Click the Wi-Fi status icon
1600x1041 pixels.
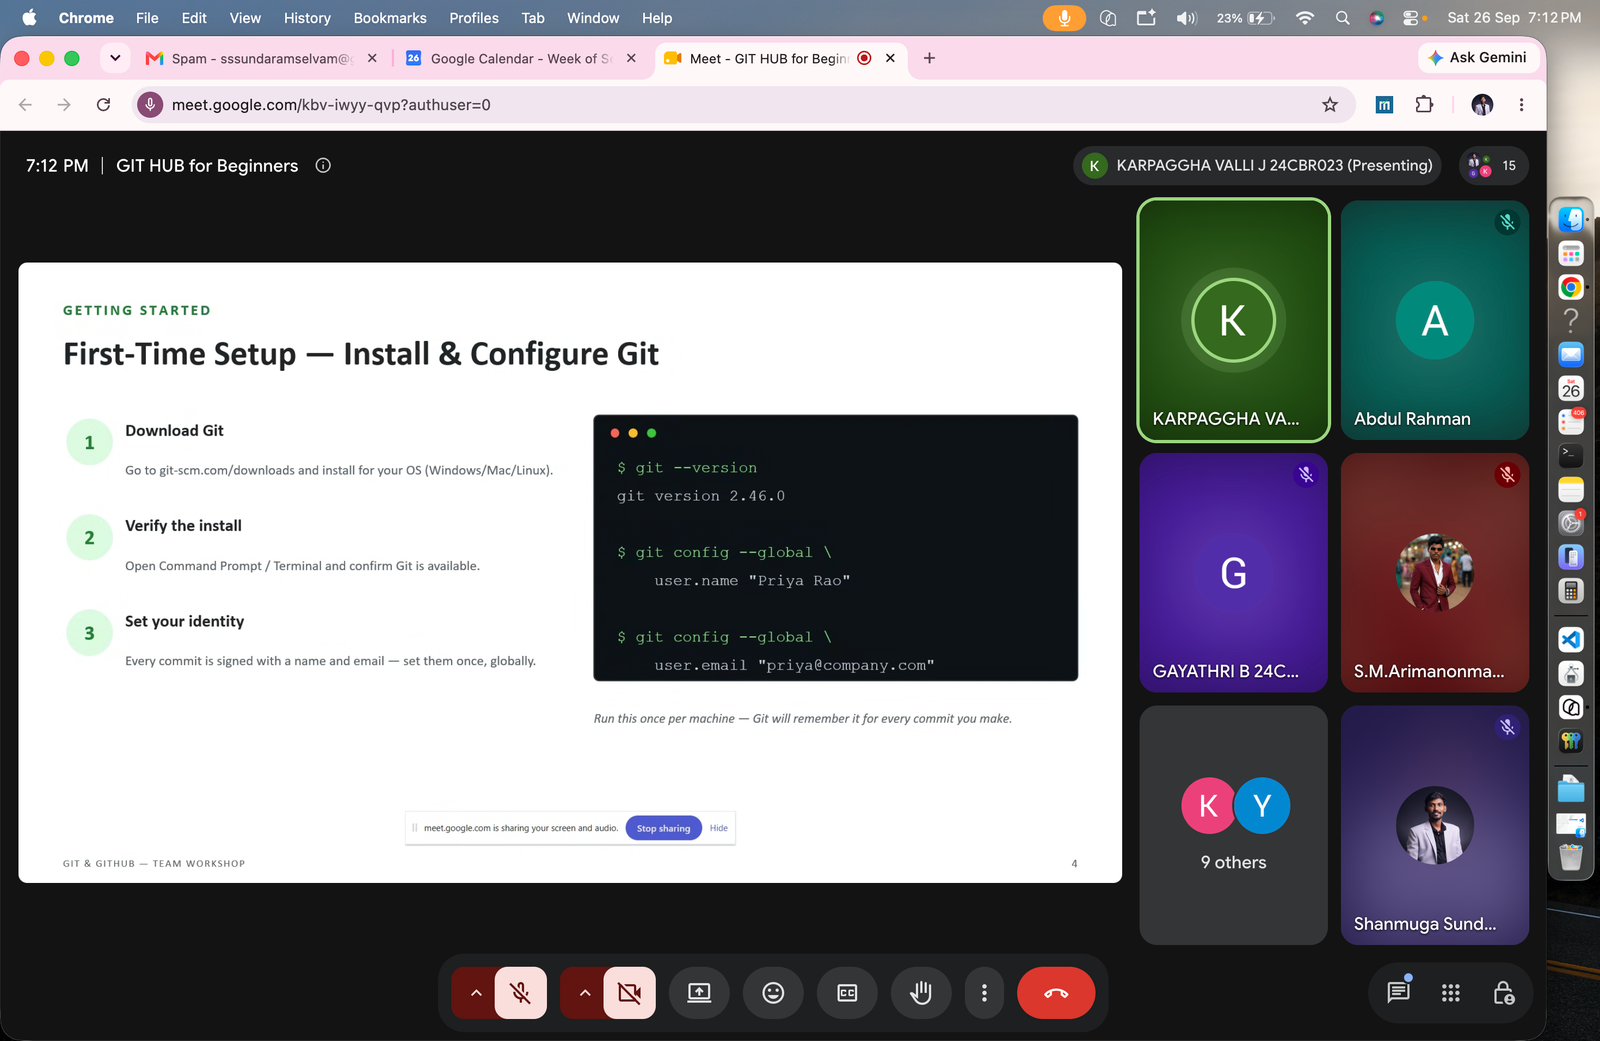[1304, 18]
